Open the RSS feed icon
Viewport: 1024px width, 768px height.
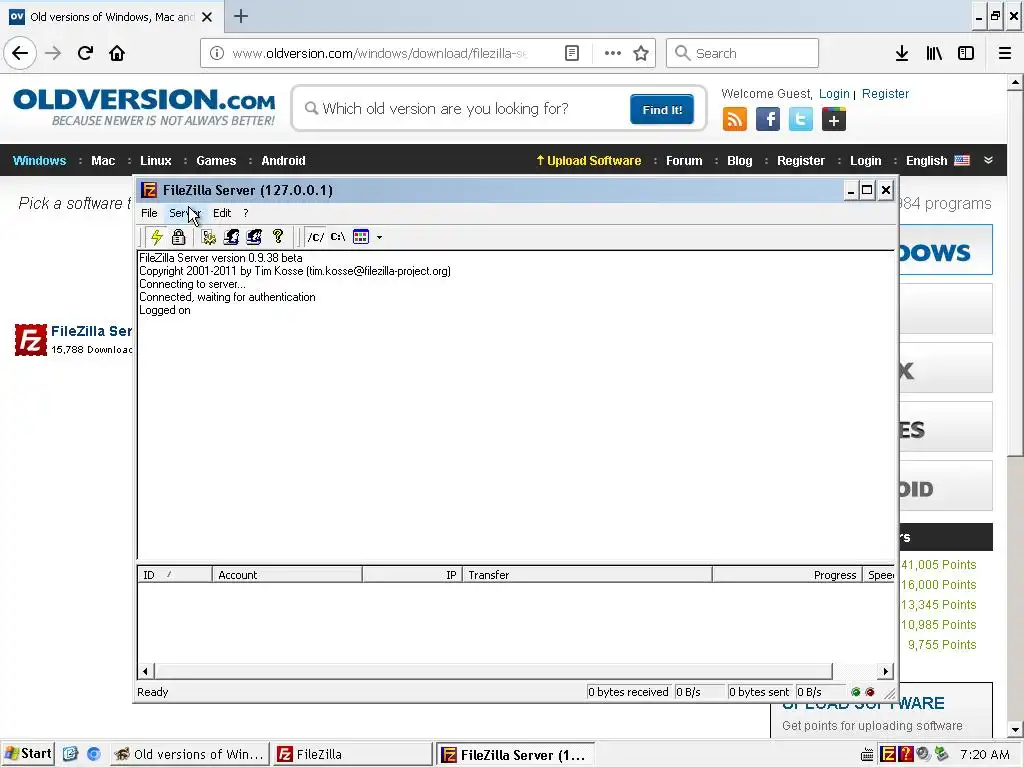coord(735,120)
